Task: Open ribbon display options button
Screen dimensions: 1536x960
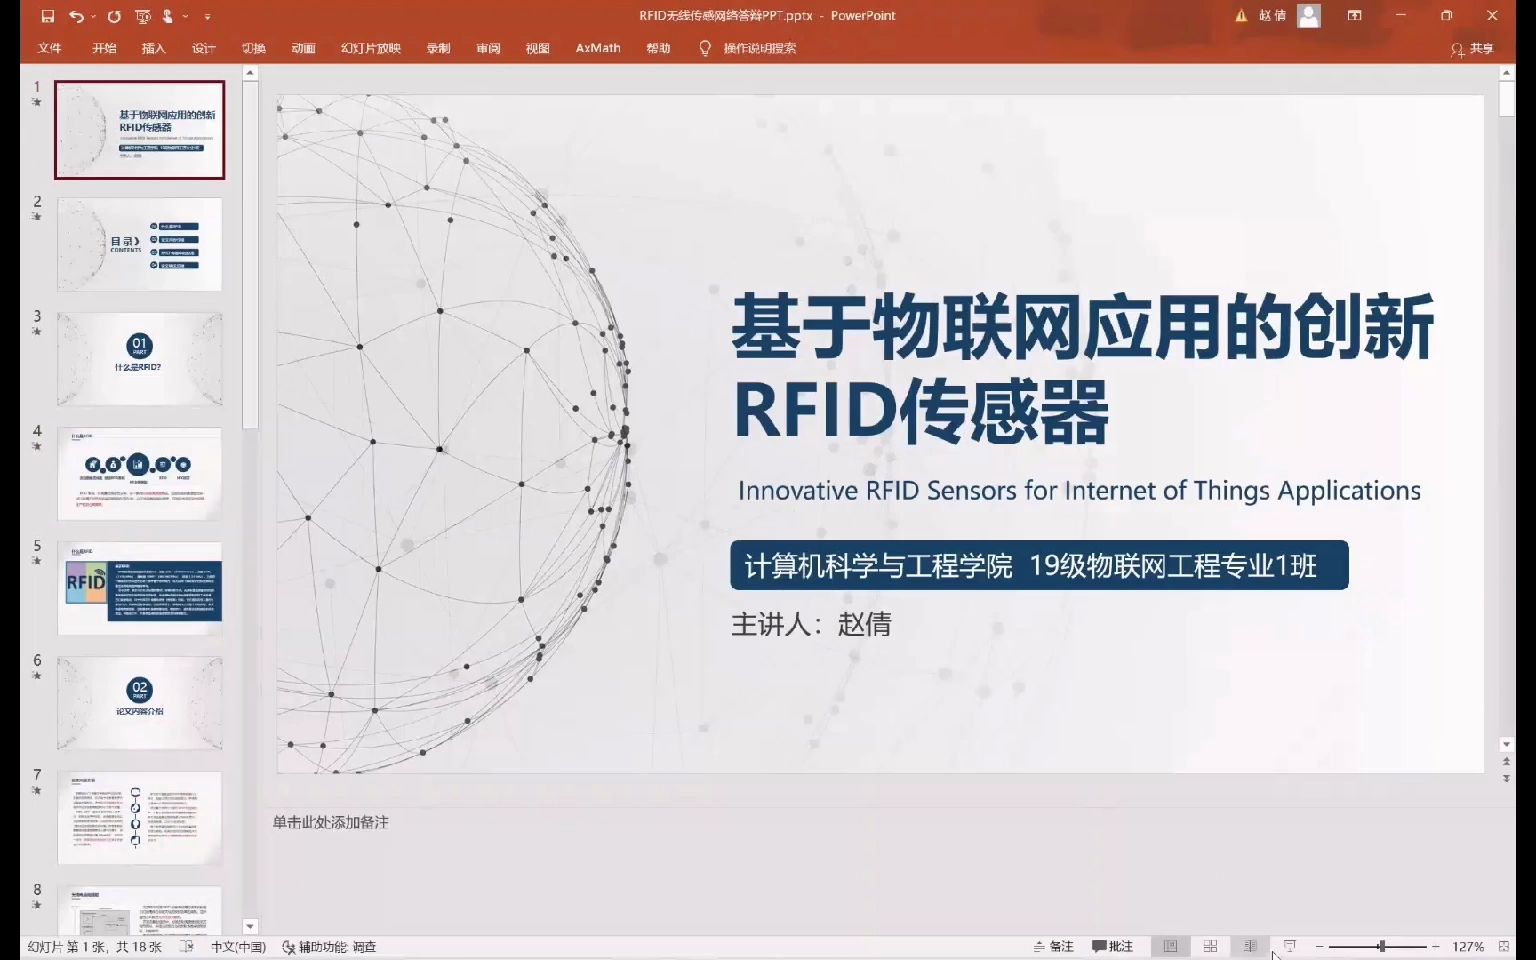Action: point(1355,16)
